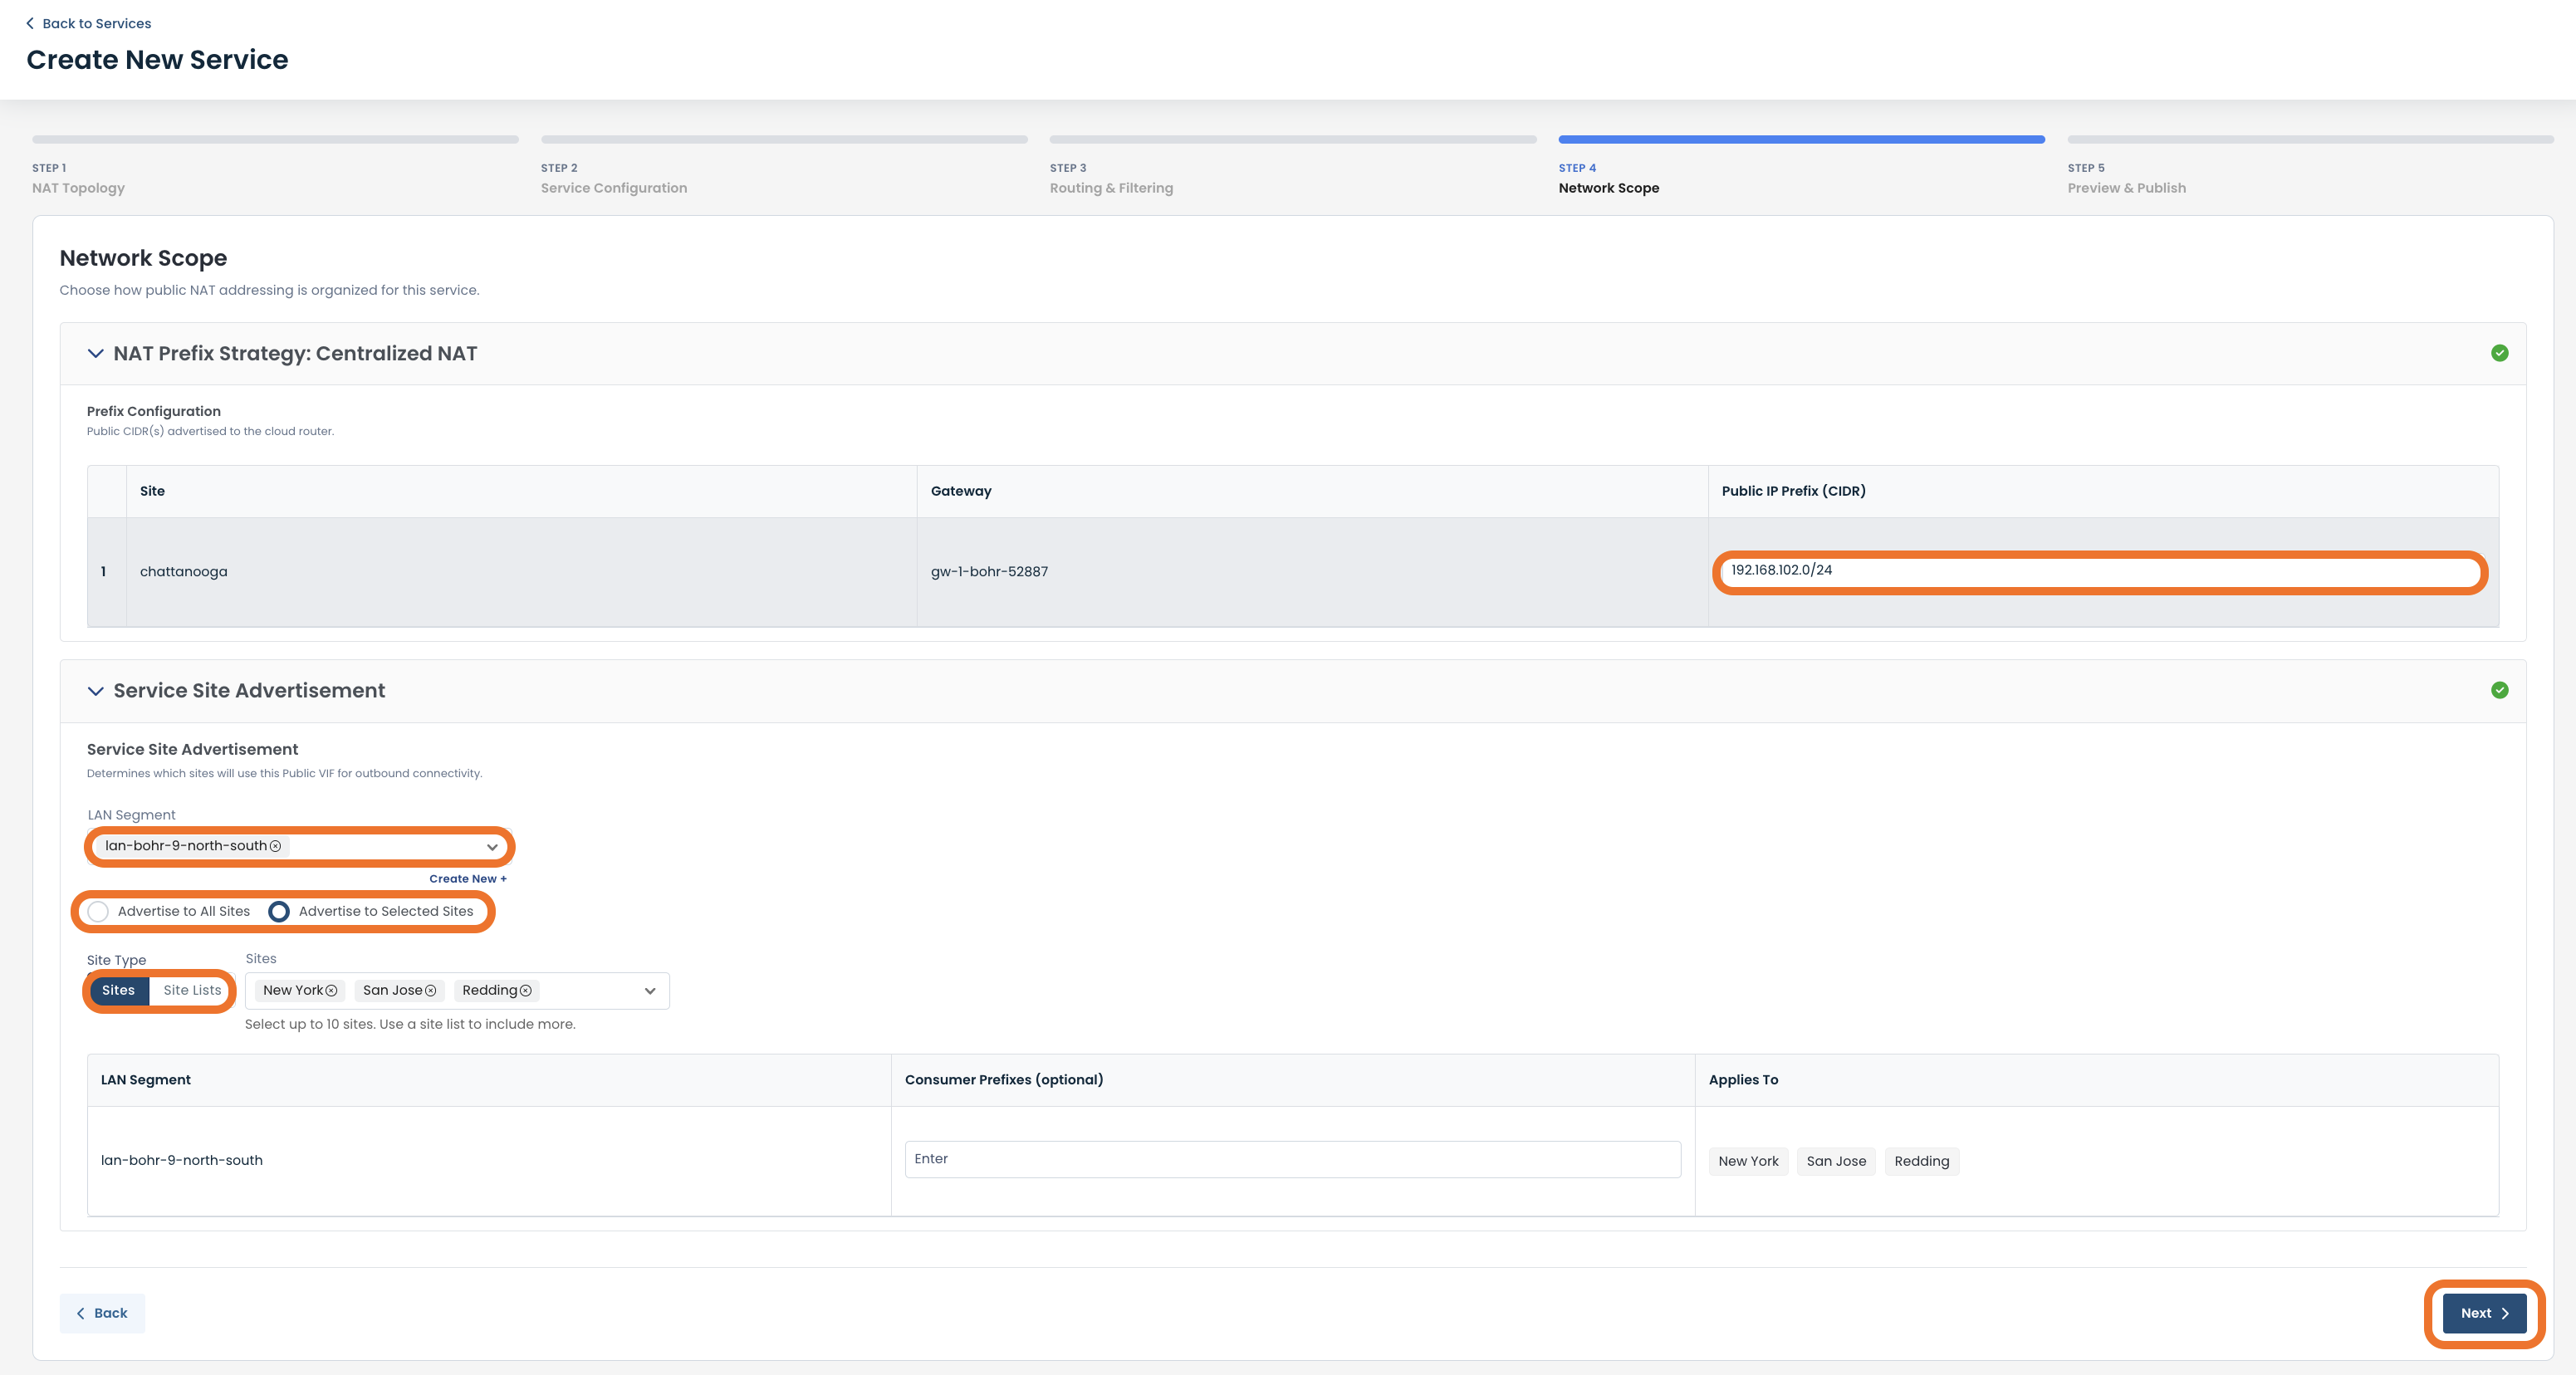
Task: Remove lan-bohr-9-north-south from LAN Segment
Action: [x=275, y=846]
